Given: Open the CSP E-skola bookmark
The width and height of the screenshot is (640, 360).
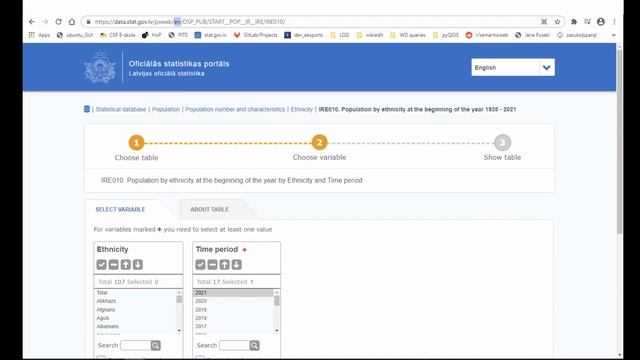Looking at the screenshot, I should [x=118, y=35].
